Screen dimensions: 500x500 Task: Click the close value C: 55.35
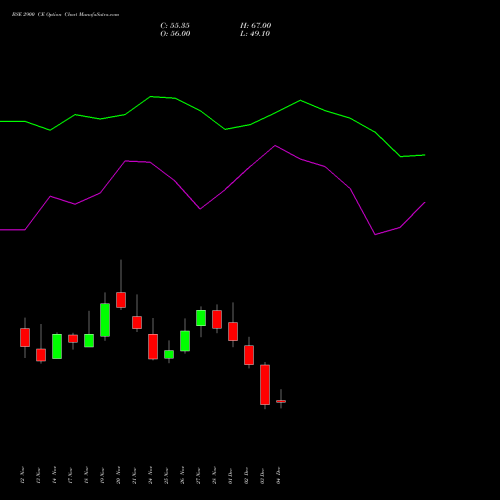click(x=175, y=26)
